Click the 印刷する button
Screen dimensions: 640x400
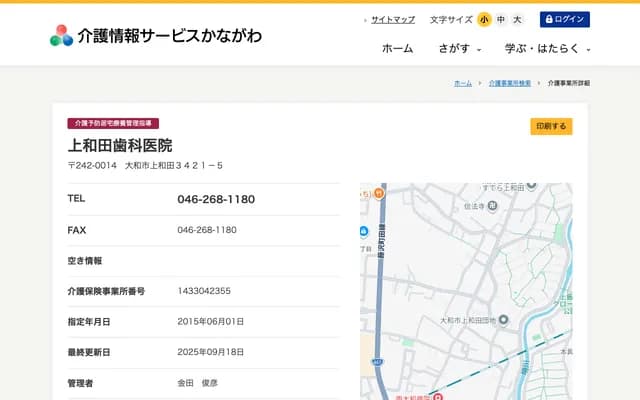point(551,126)
